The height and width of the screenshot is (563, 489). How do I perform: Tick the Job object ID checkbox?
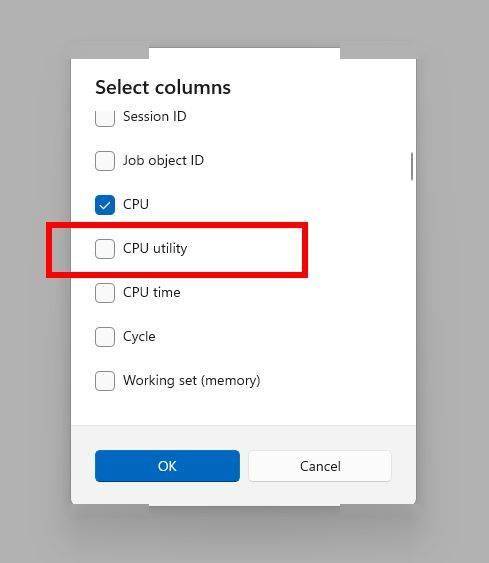pyautogui.click(x=105, y=161)
